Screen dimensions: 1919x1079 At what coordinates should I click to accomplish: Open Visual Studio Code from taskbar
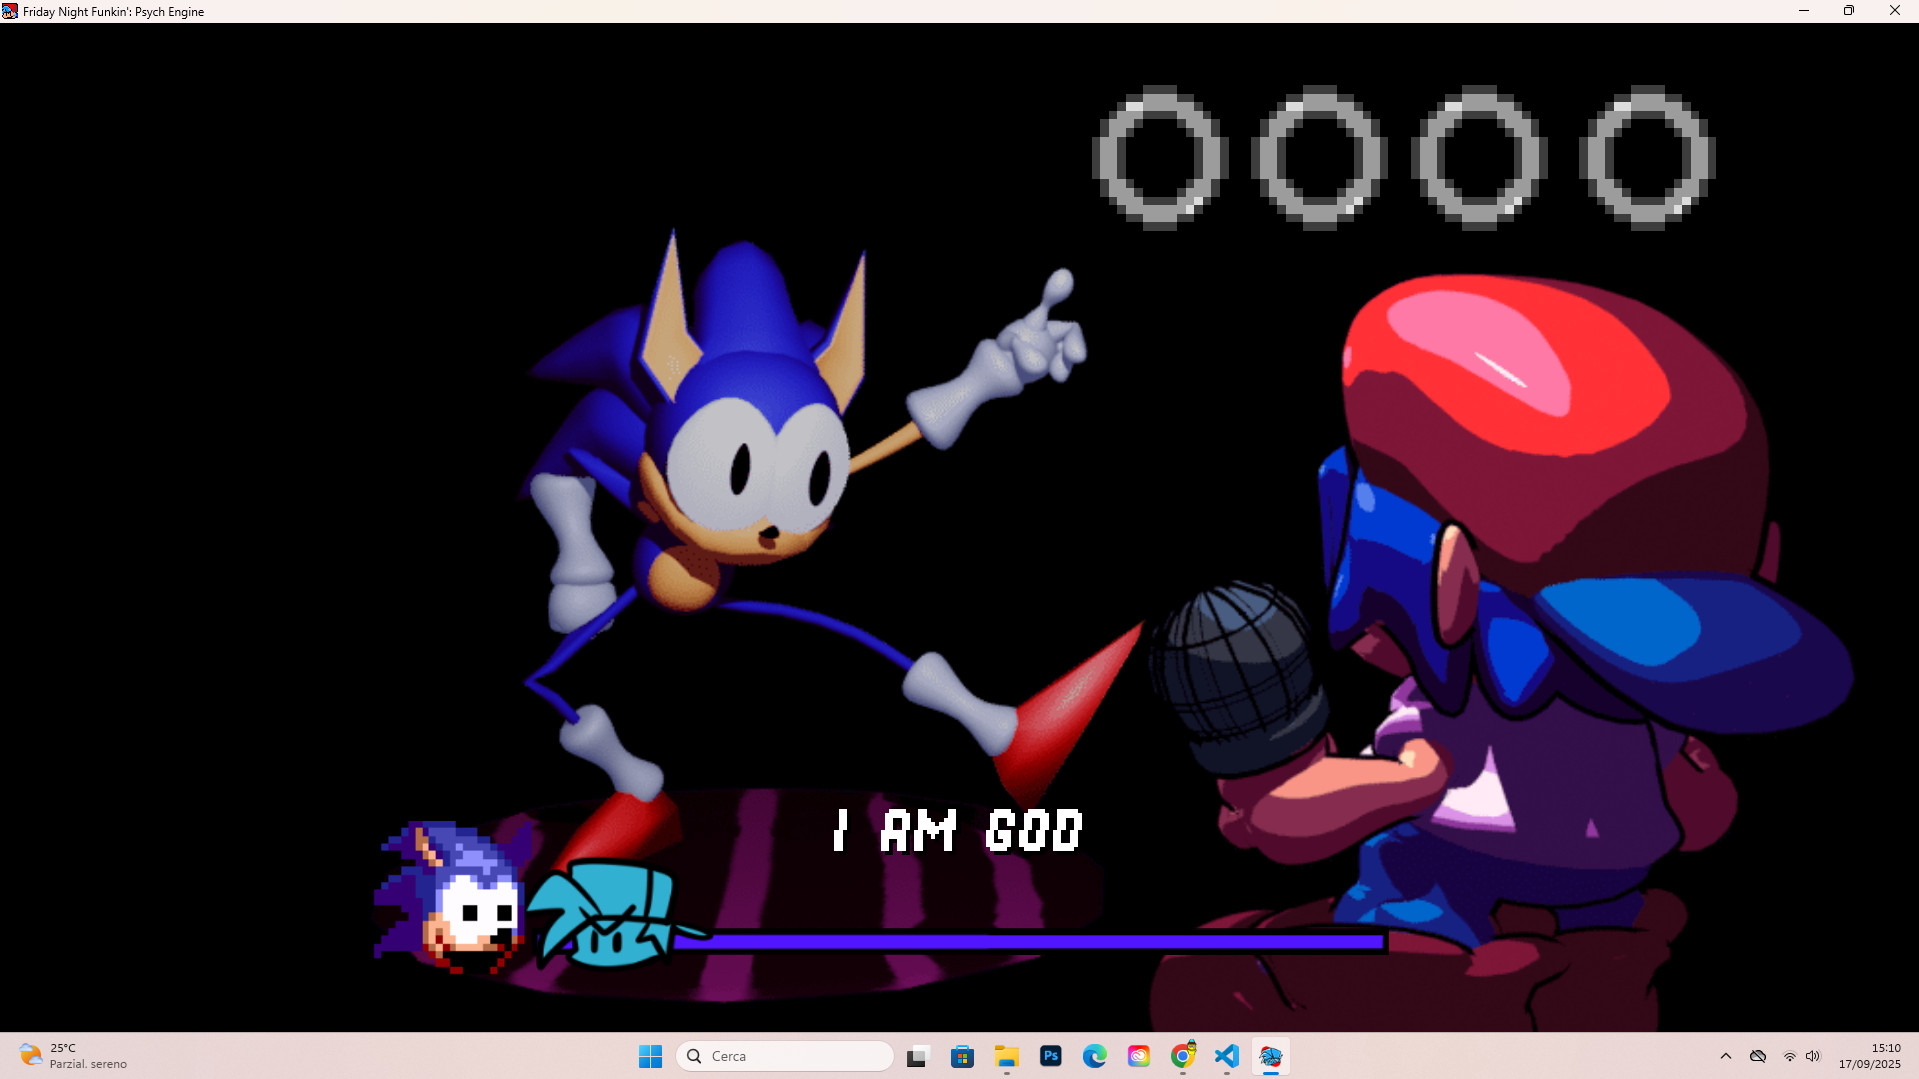(x=1227, y=1056)
